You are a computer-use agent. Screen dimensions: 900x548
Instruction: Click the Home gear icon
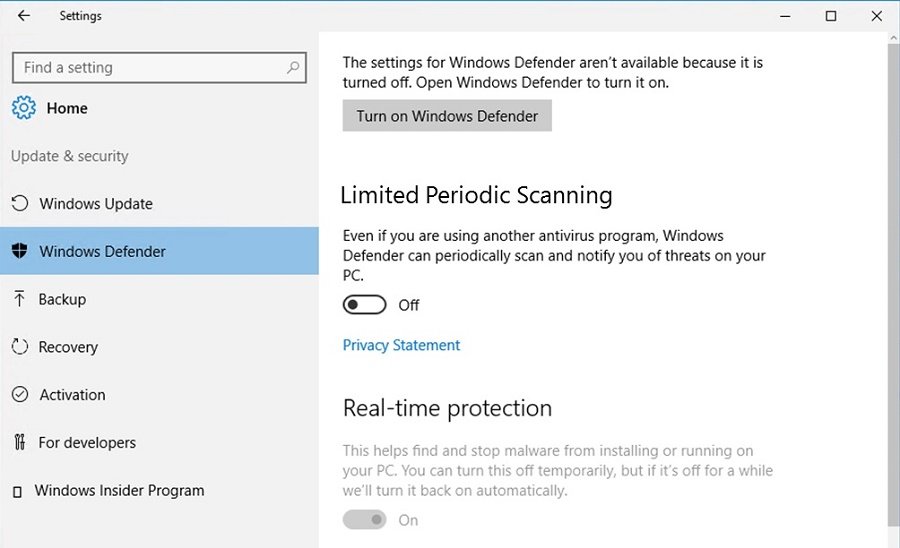(x=24, y=108)
